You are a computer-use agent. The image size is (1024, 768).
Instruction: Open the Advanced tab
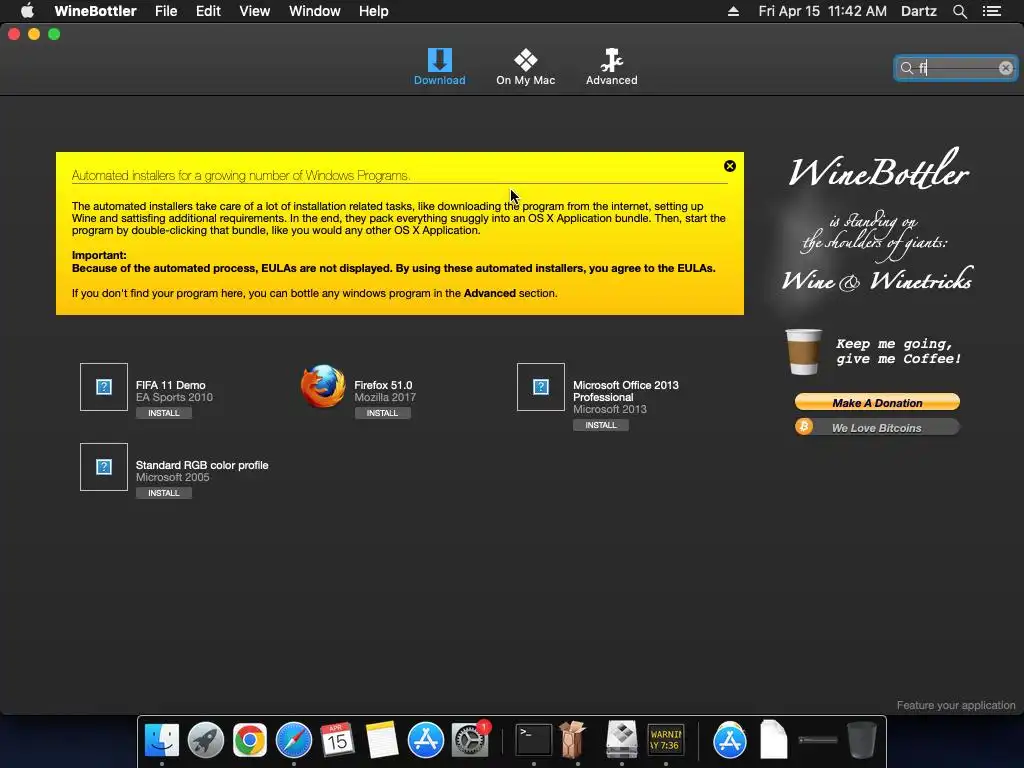[x=611, y=67]
